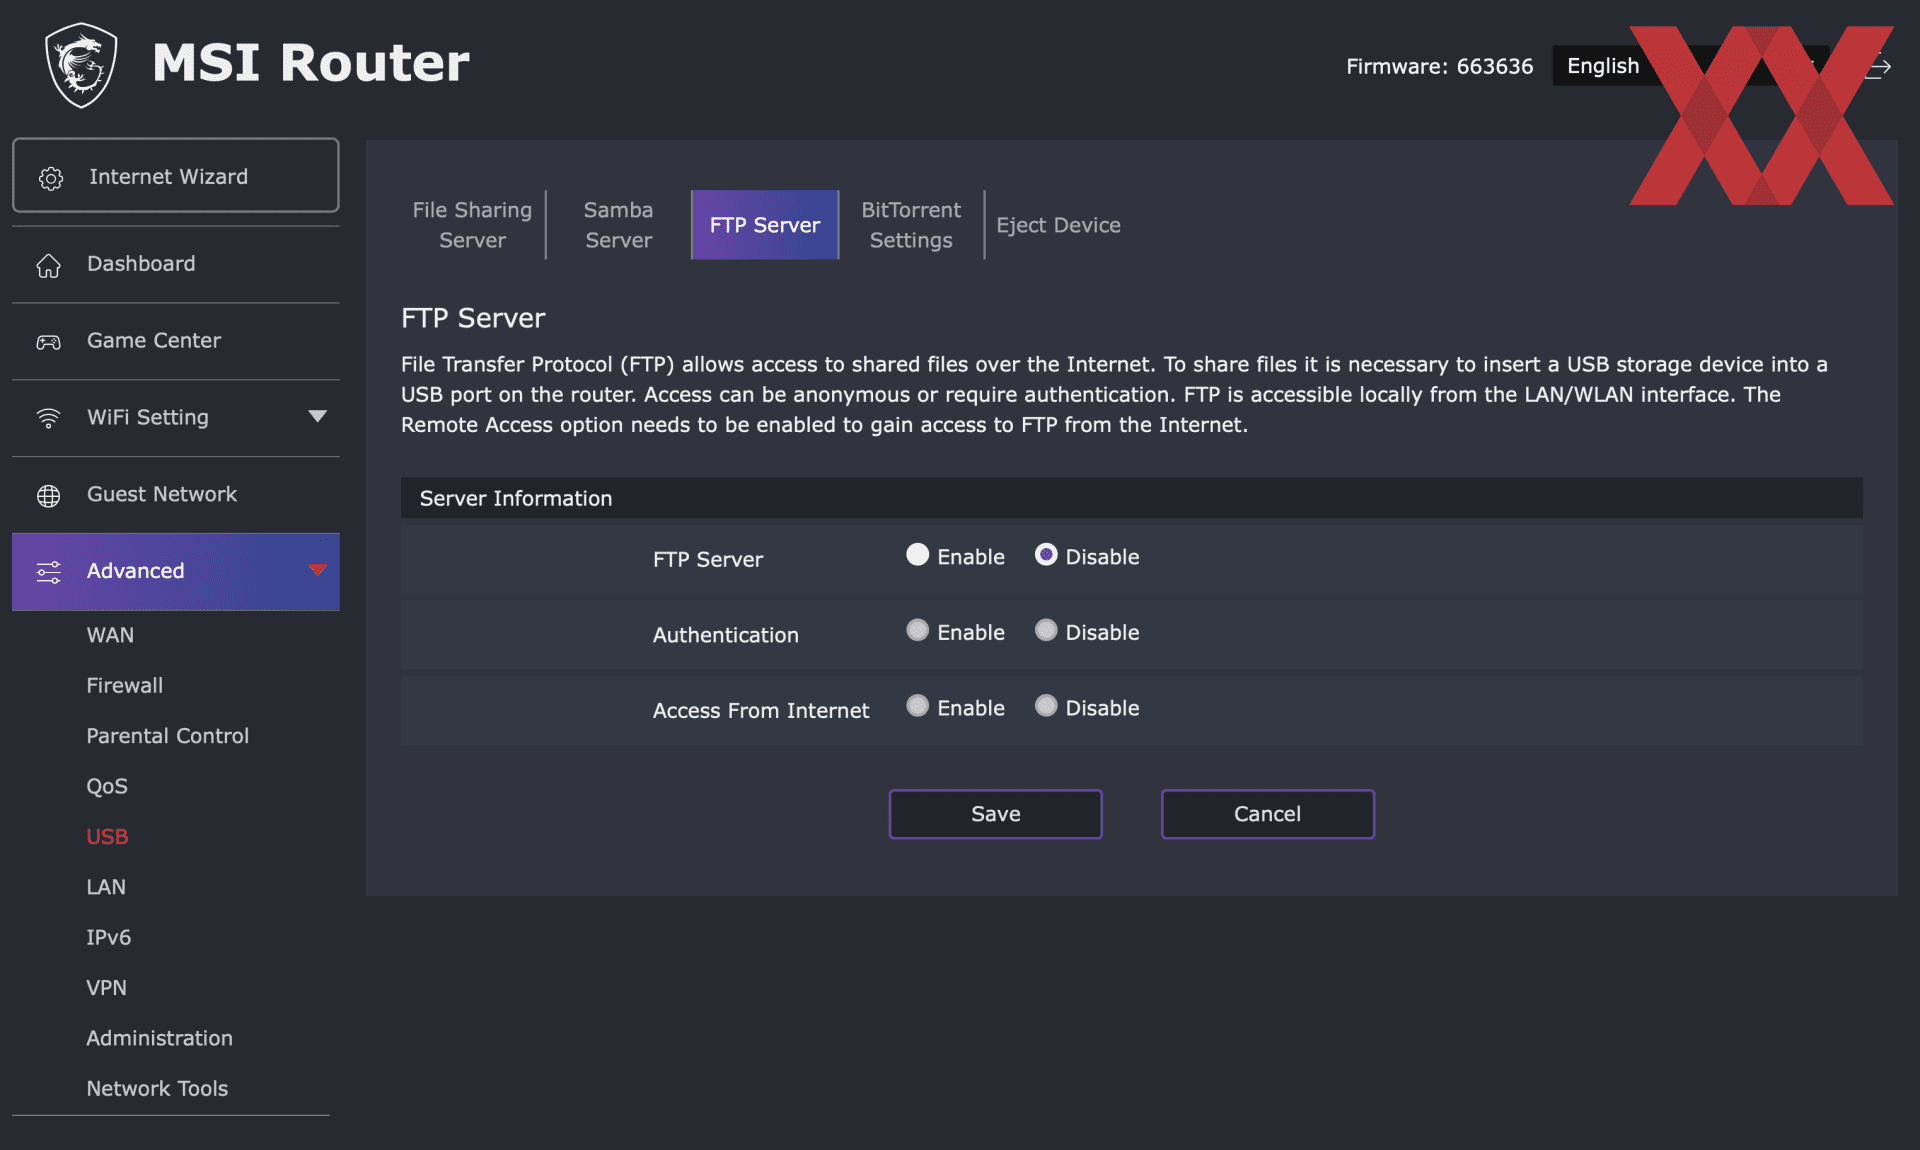Open Guest Network settings
This screenshot has height=1150, width=1920.
pos(176,495)
